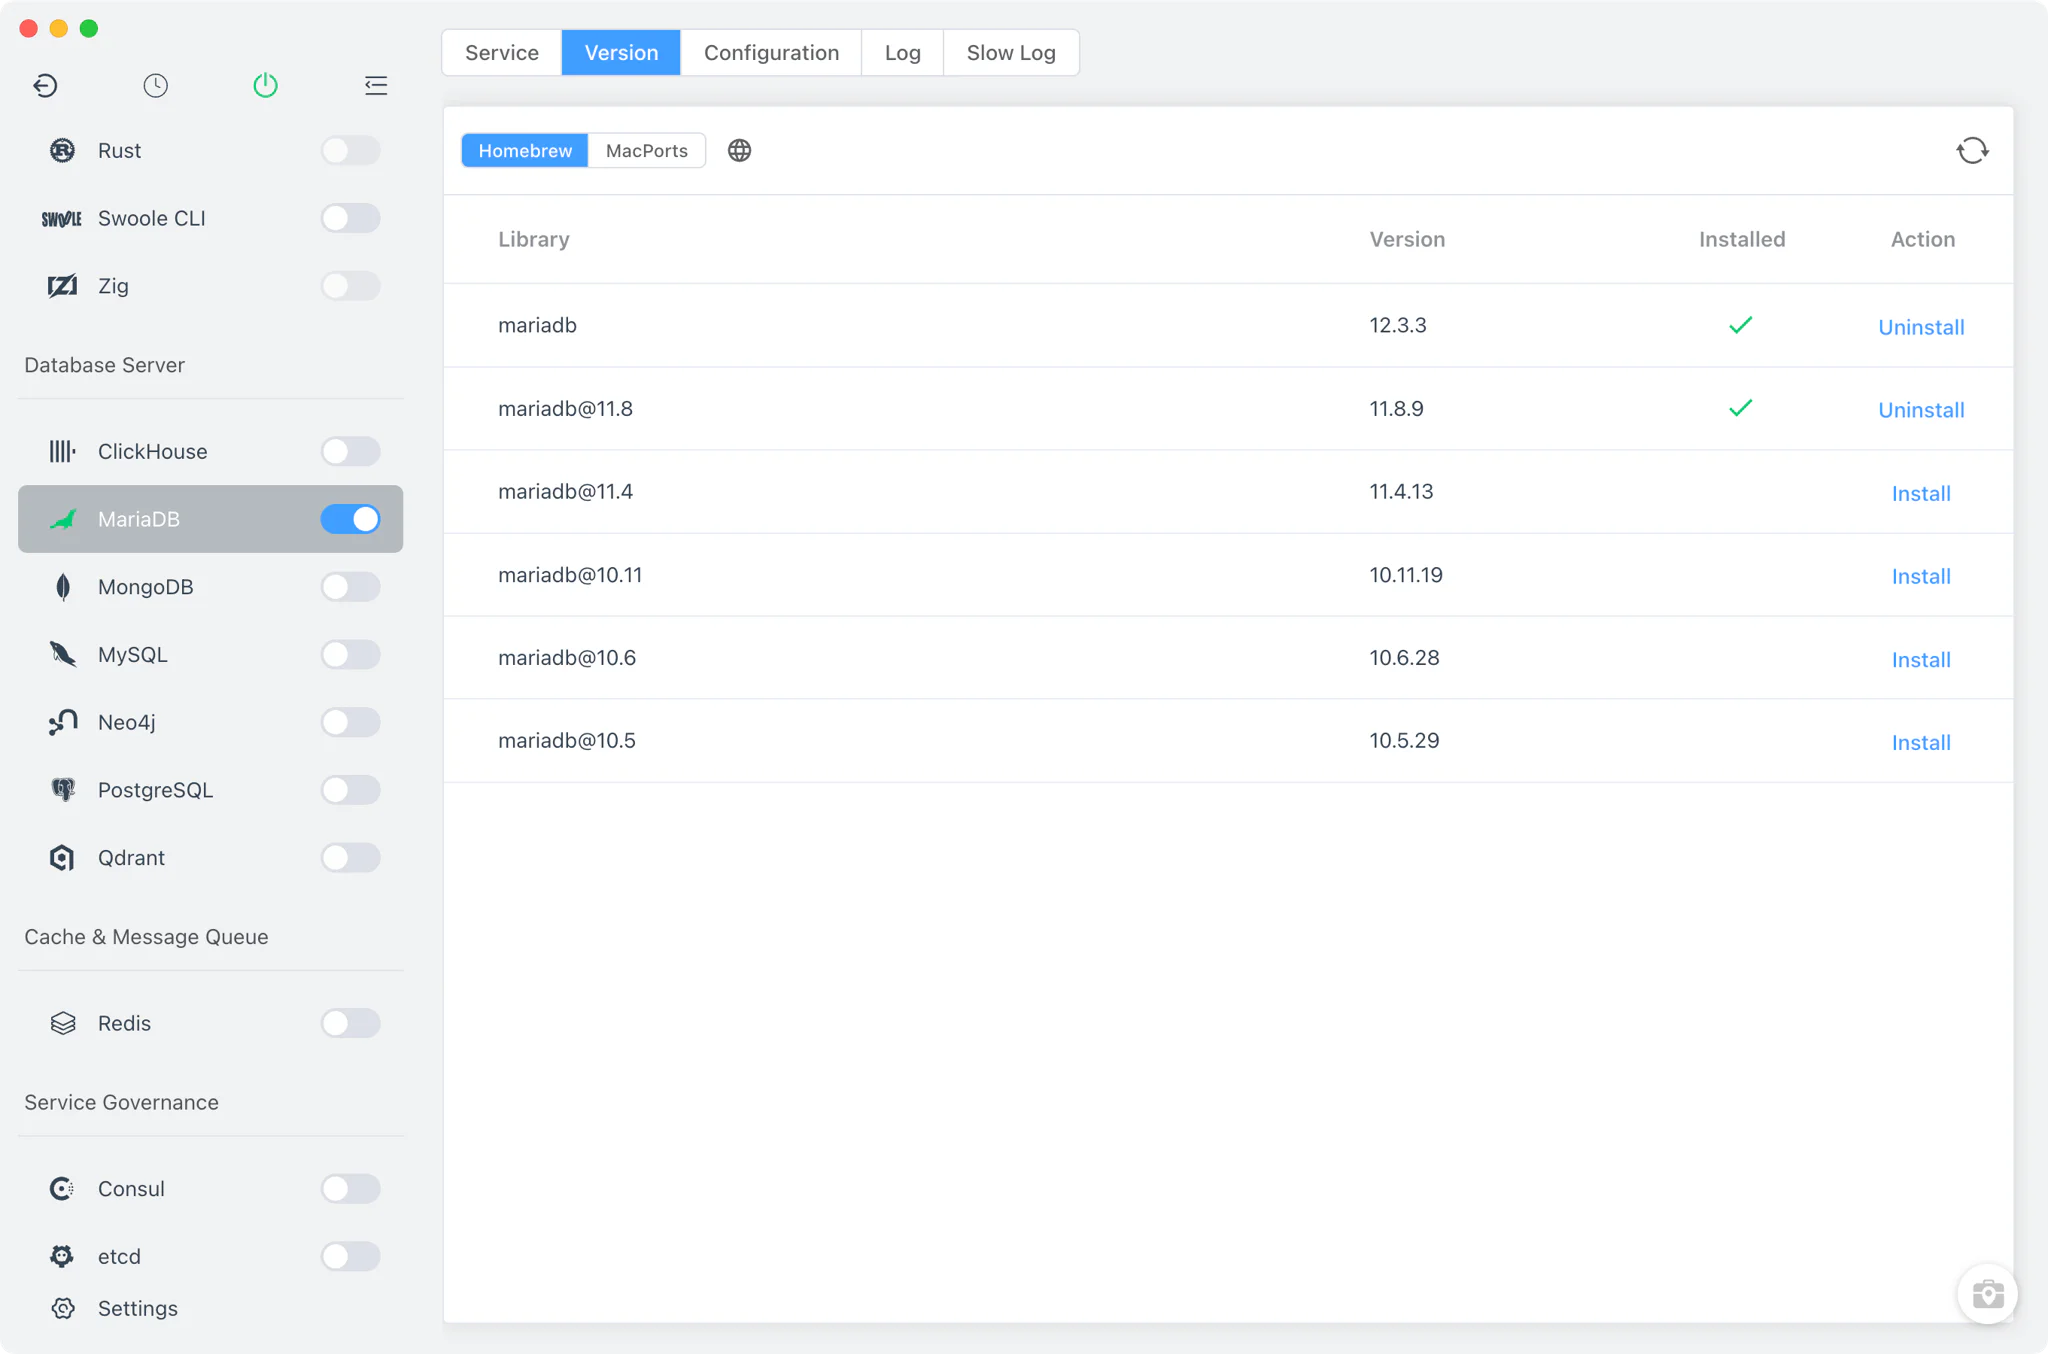Screen dimensions: 2048x1354
Task: Click the Cache & Message Queue label
Action: (146, 937)
